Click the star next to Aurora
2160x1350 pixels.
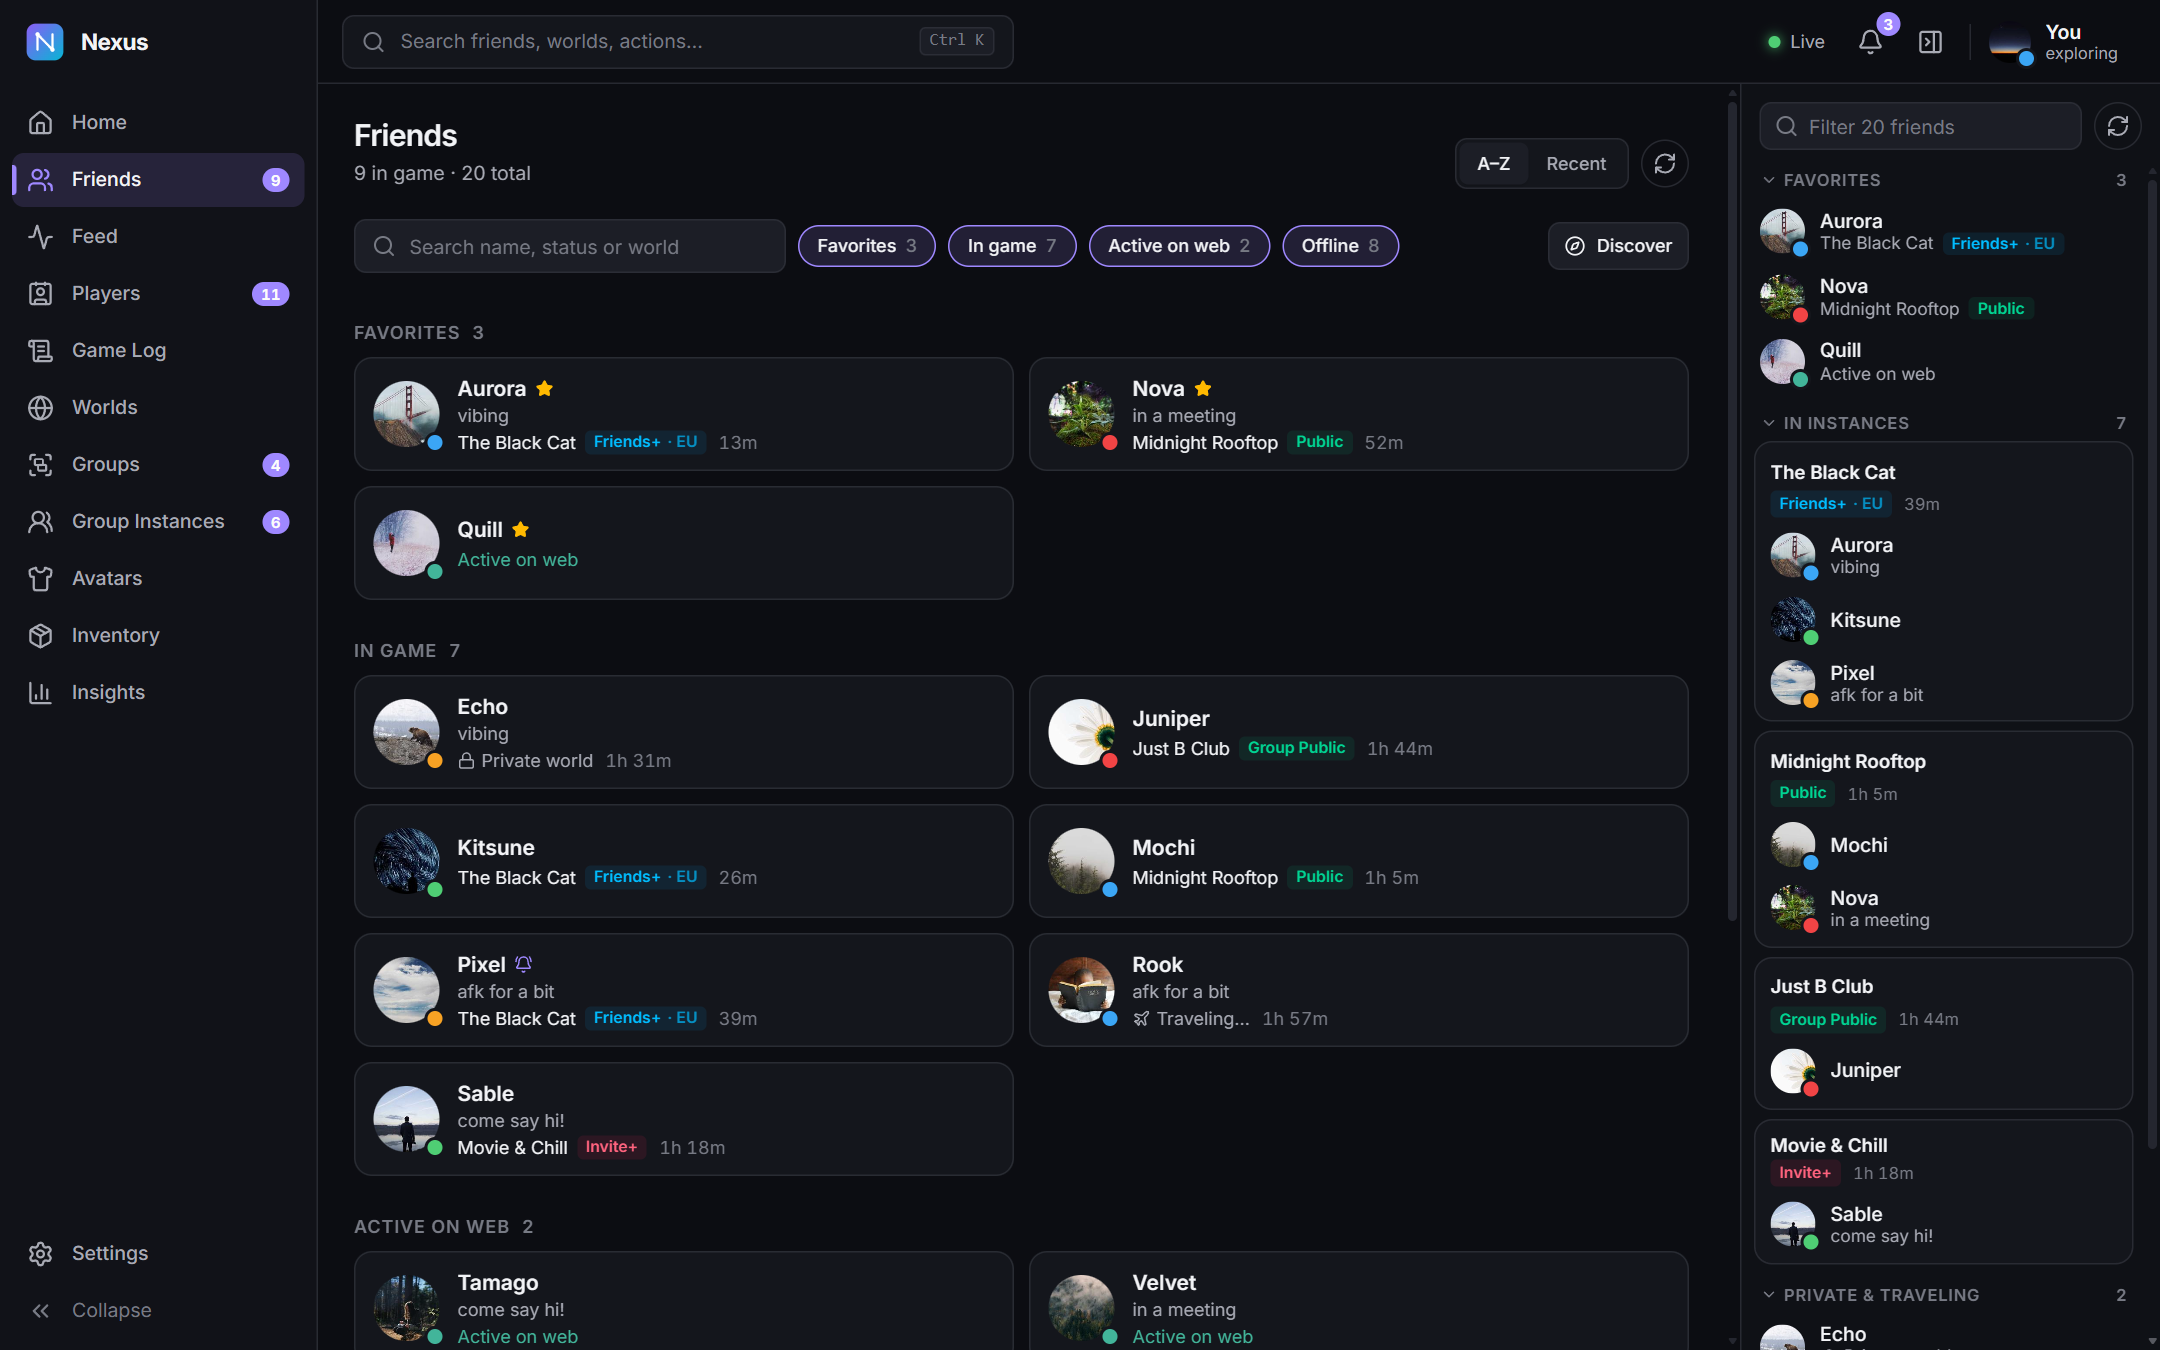(544, 388)
